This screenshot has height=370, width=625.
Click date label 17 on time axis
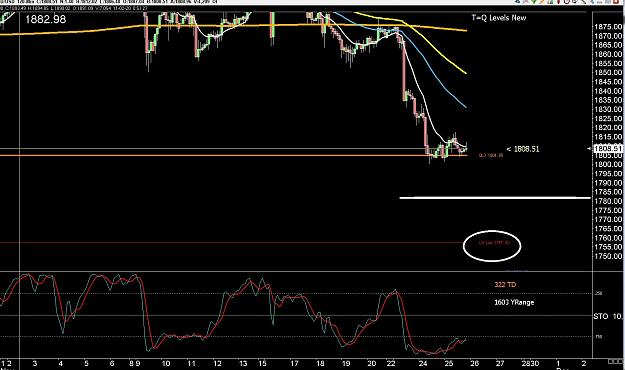tap(294, 363)
